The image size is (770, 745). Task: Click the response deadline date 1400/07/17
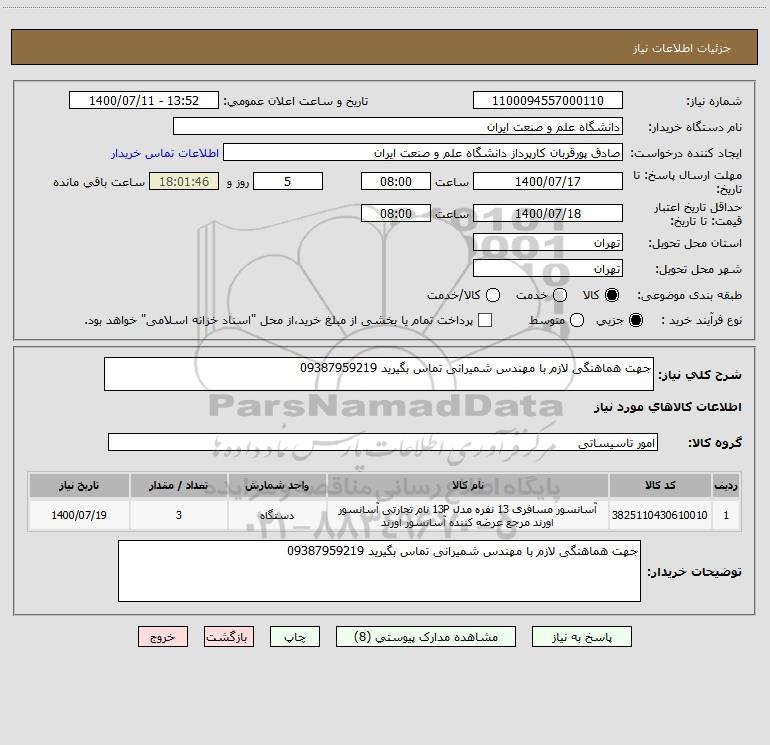coord(548,181)
